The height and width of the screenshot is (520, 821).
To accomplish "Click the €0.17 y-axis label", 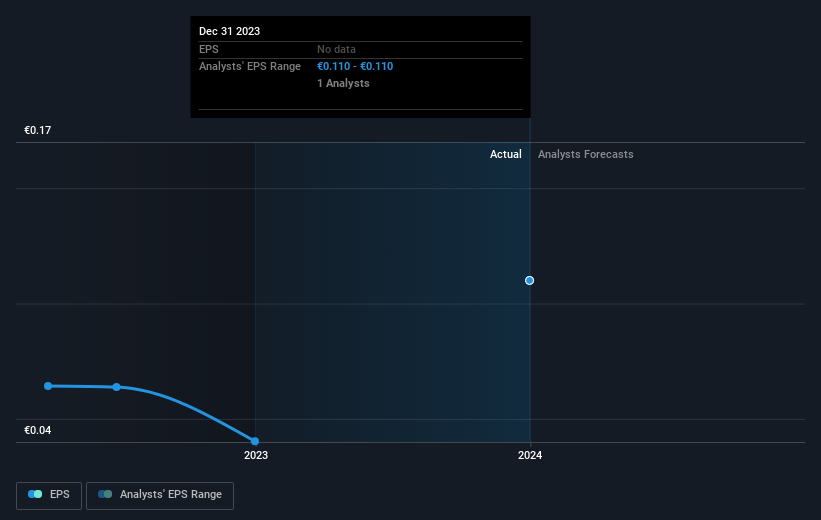I will (x=38, y=130).
